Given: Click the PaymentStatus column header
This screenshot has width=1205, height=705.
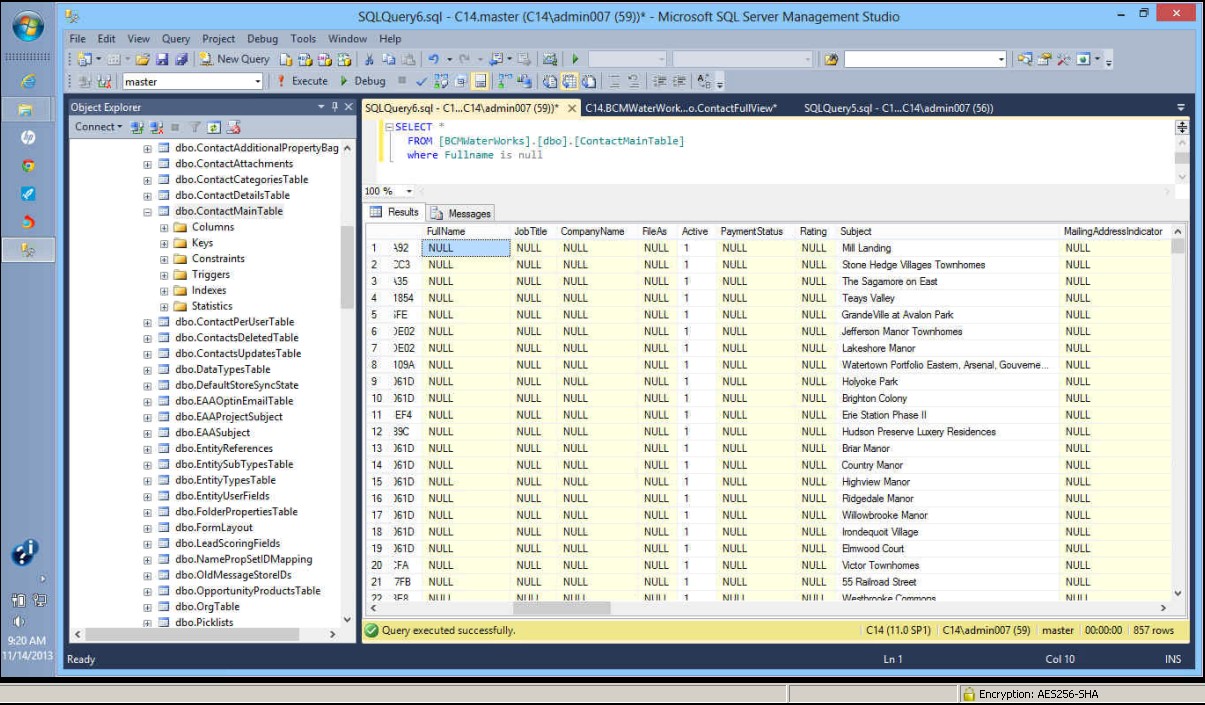Looking at the screenshot, I should (x=756, y=231).
